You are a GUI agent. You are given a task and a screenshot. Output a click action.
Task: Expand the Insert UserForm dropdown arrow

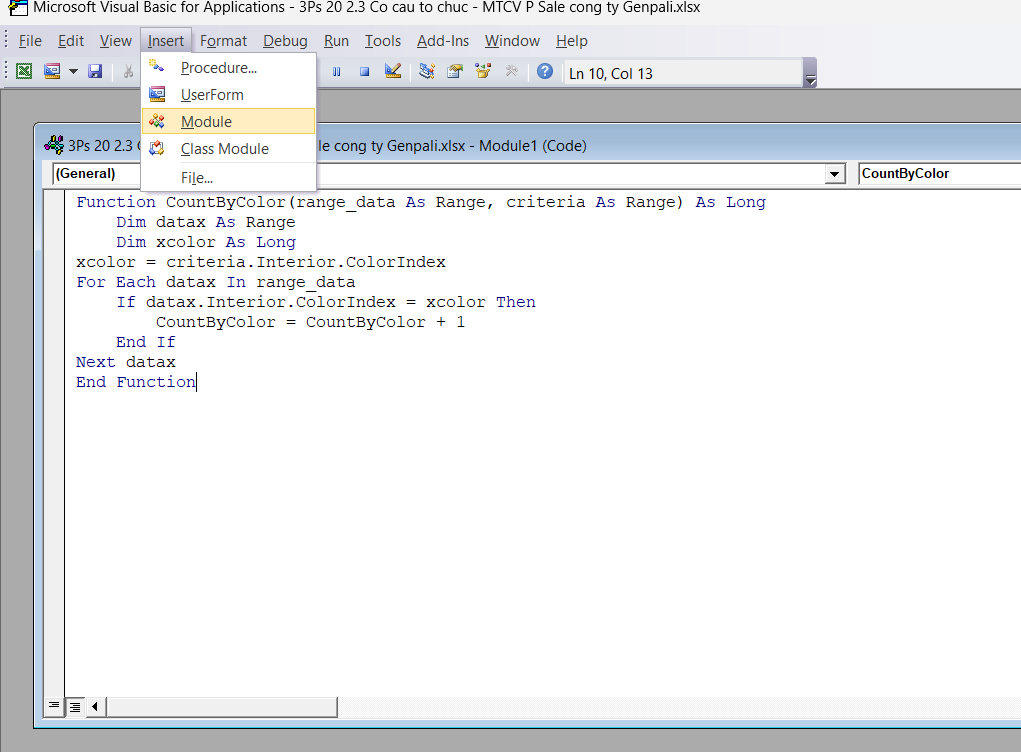pos(73,72)
